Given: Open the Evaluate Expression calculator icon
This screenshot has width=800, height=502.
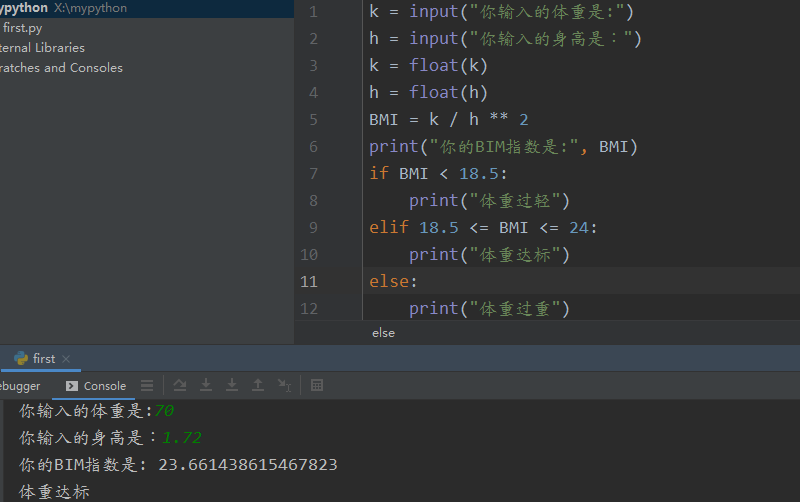Looking at the screenshot, I should click(x=317, y=385).
